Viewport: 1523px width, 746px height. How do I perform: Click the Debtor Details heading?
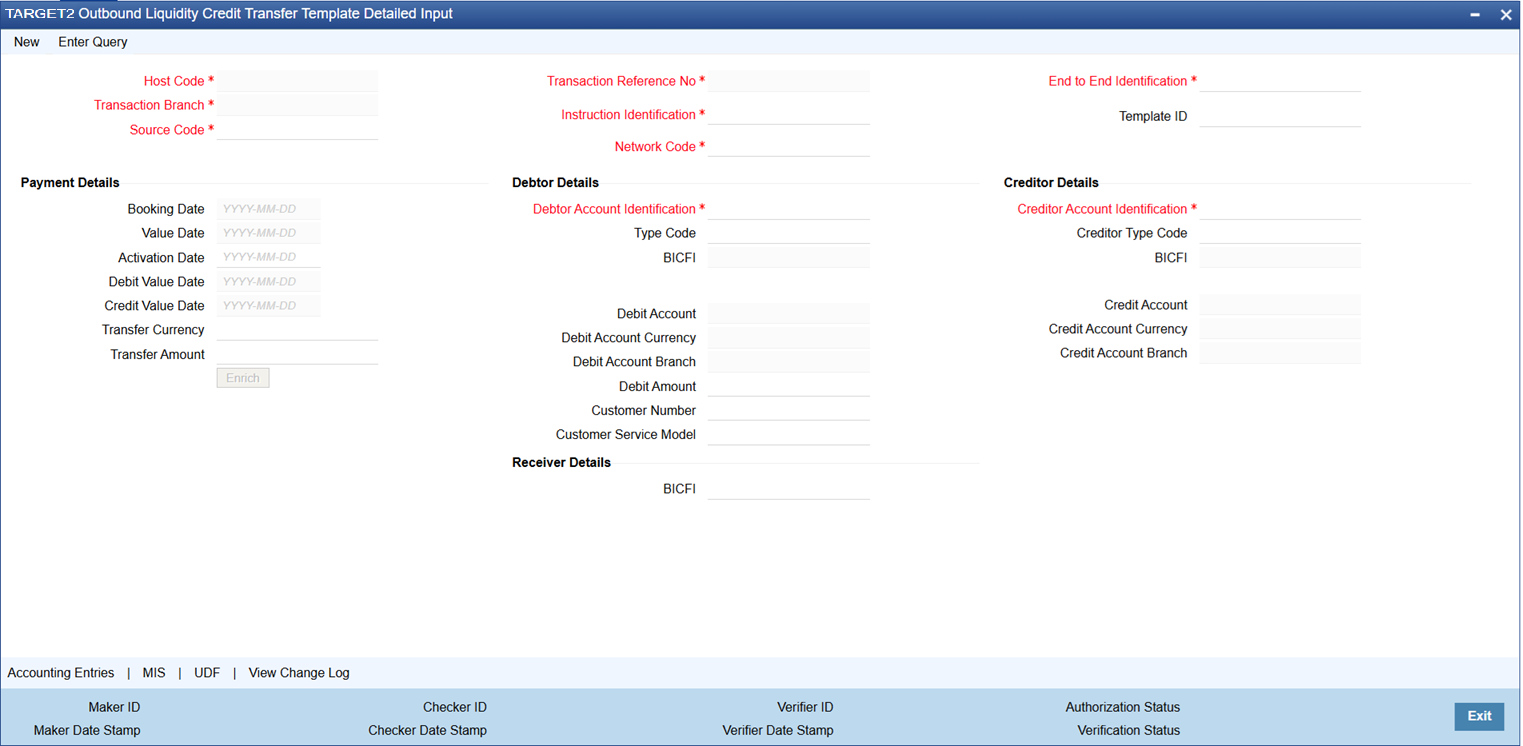point(556,183)
